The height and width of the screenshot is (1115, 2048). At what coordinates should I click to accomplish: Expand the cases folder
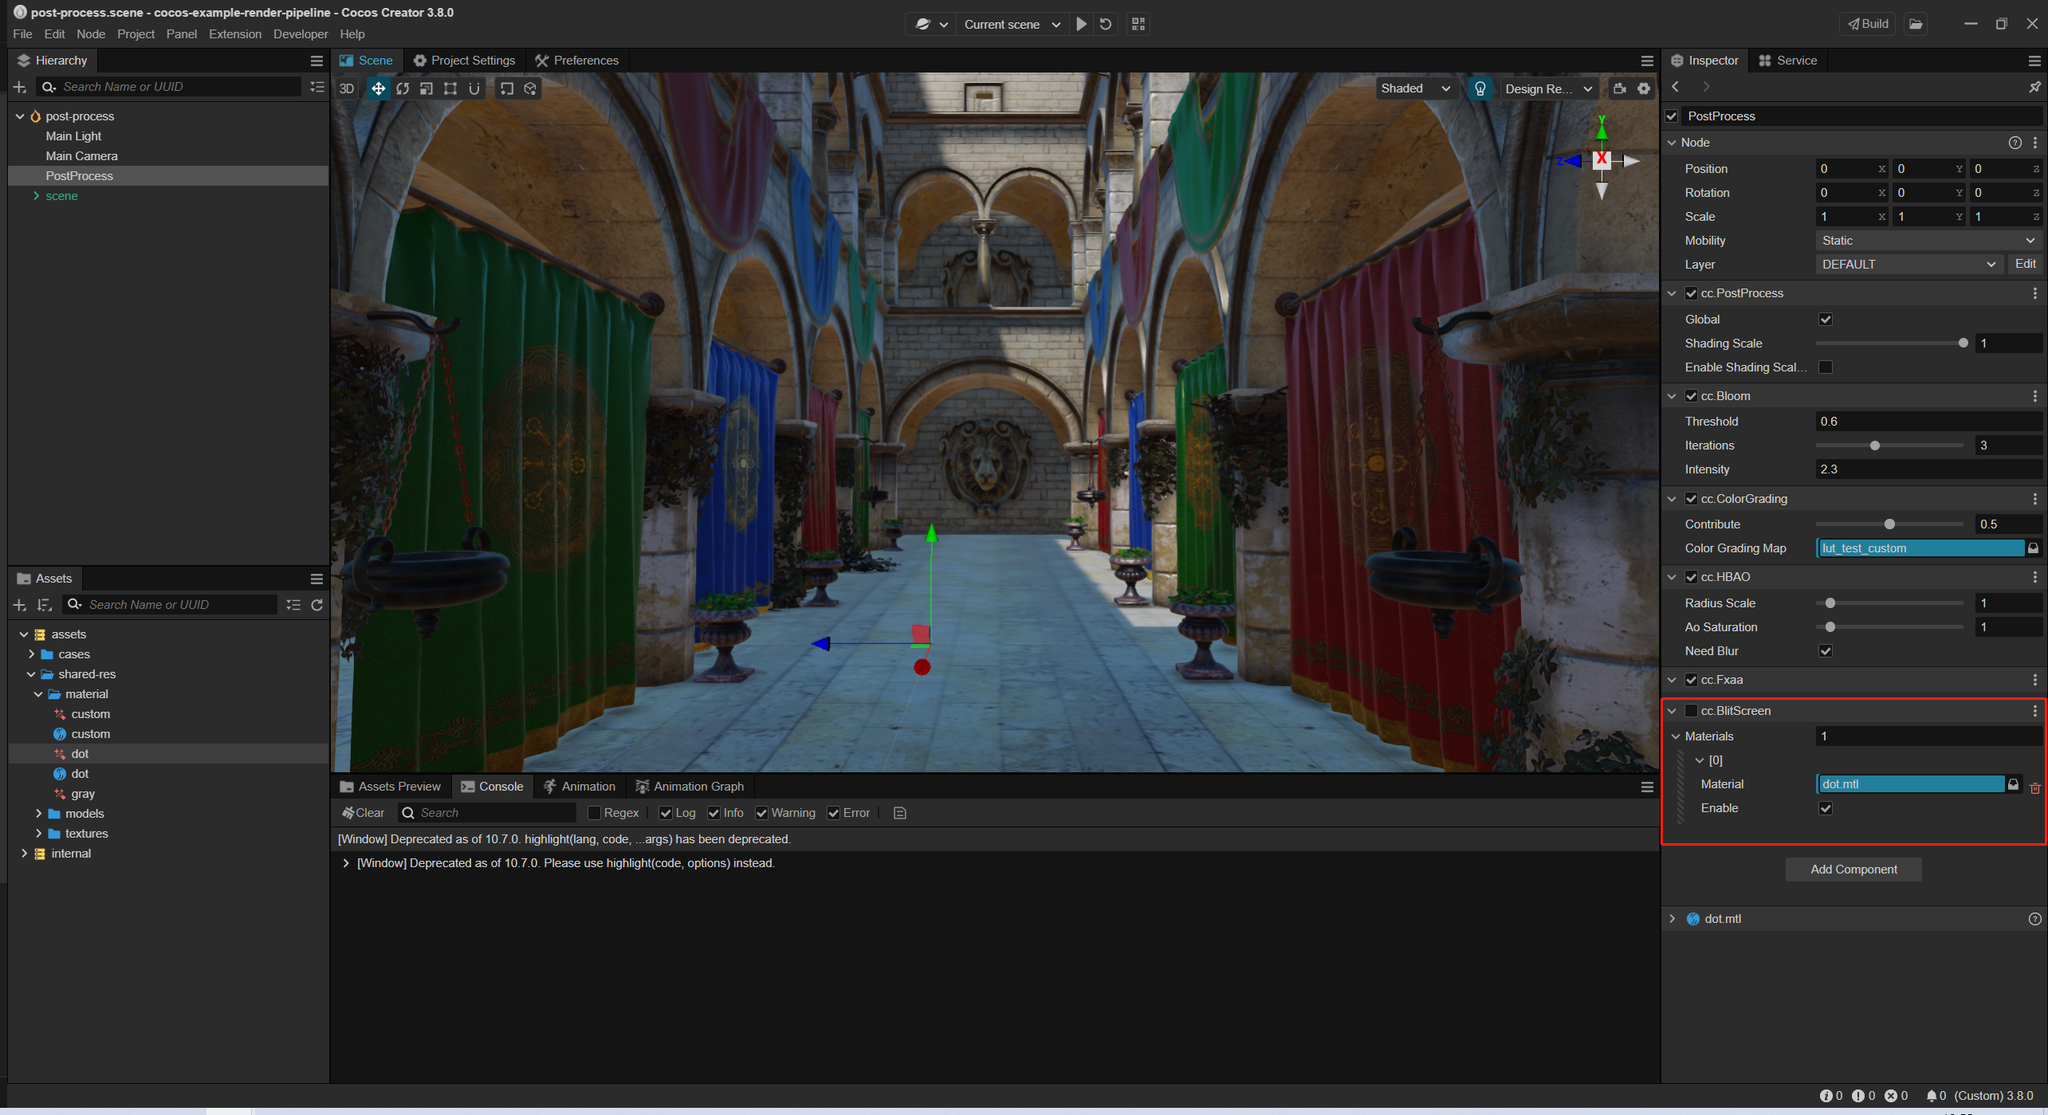pyautogui.click(x=31, y=655)
